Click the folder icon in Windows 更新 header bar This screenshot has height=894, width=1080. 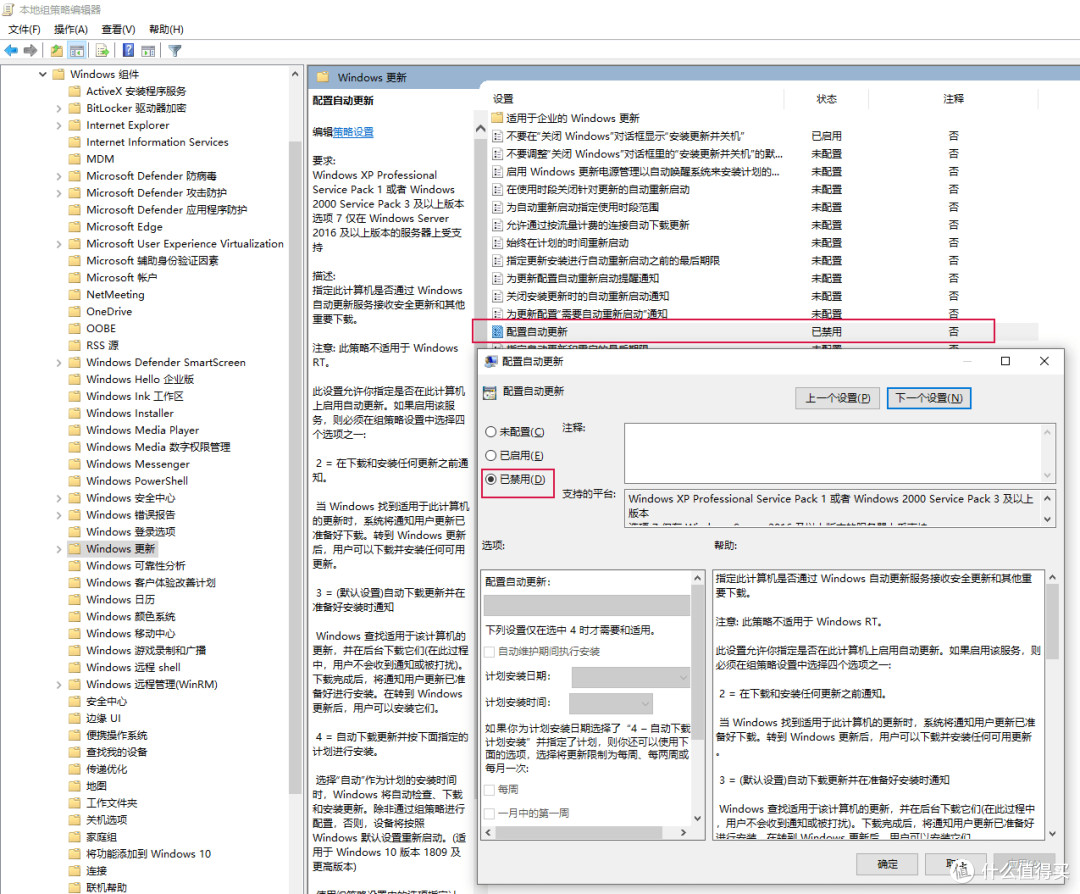pyautogui.click(x=322, y=77)
